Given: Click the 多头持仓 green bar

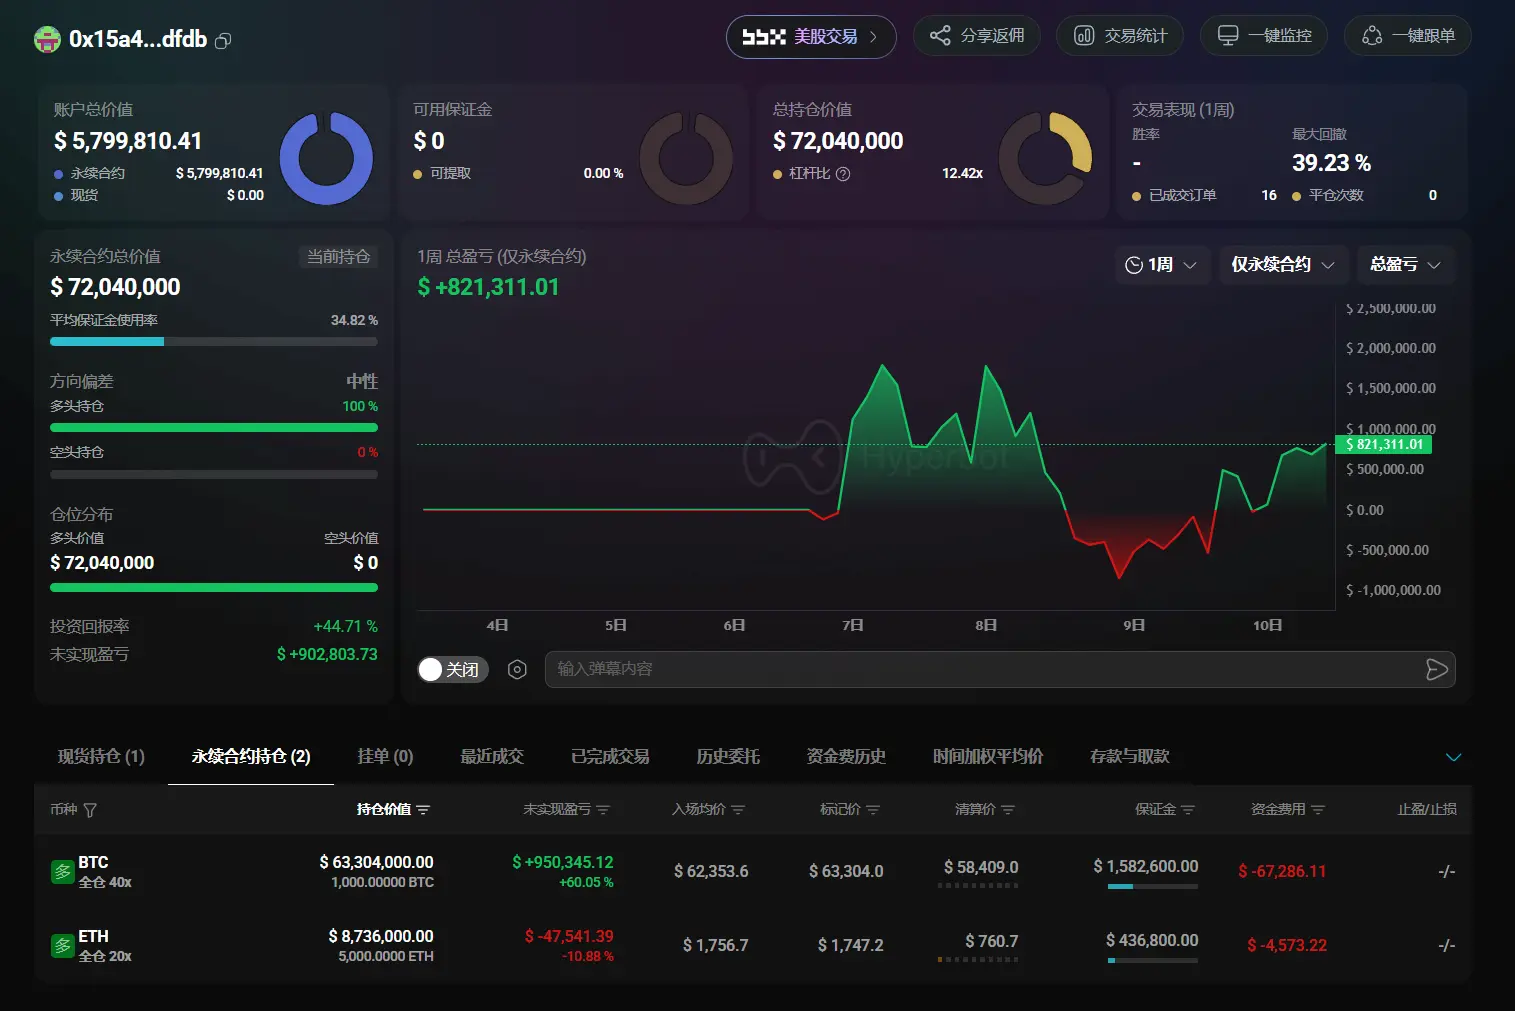Looking at the screenshot, I should [214, 428].
